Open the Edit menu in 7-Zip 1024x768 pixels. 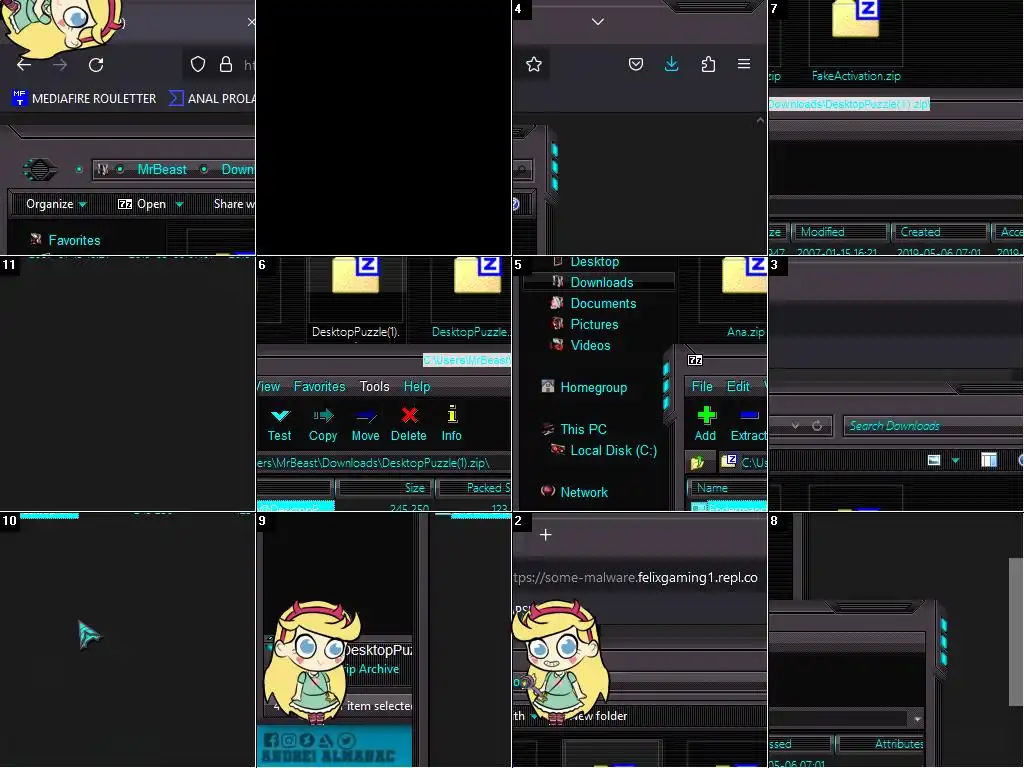point(738,387)
